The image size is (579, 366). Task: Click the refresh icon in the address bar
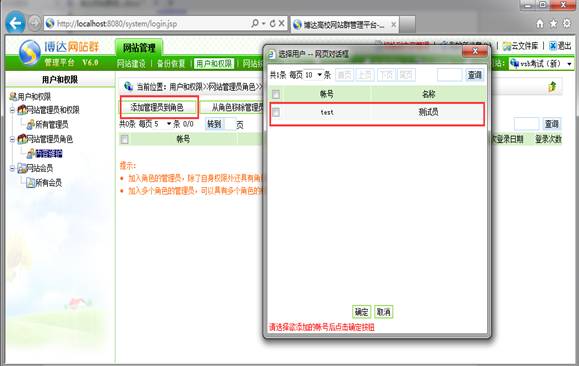272,24
